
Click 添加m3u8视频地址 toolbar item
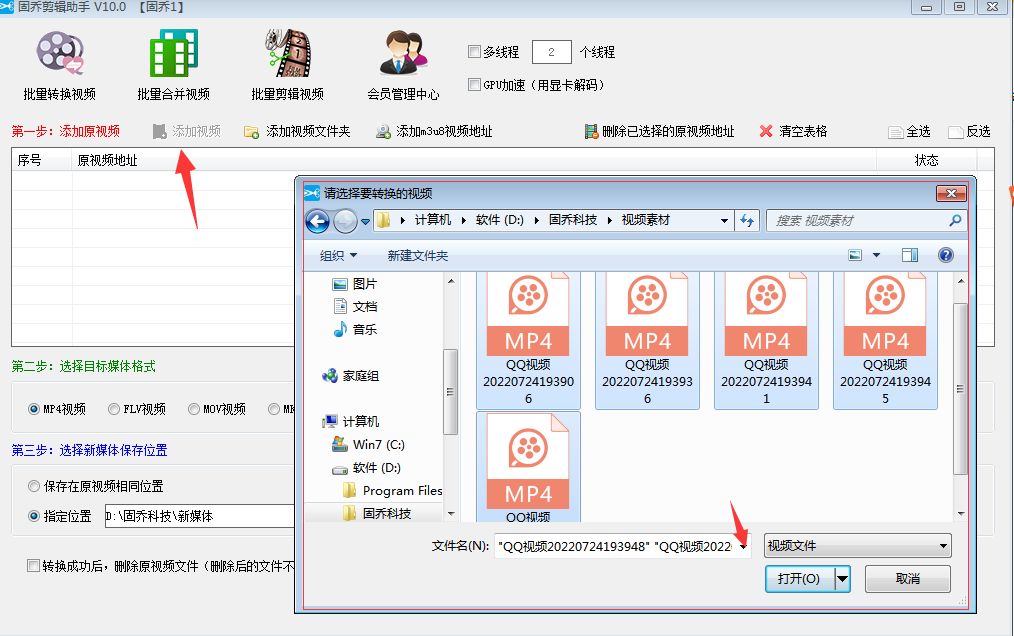tap(434, 131)
